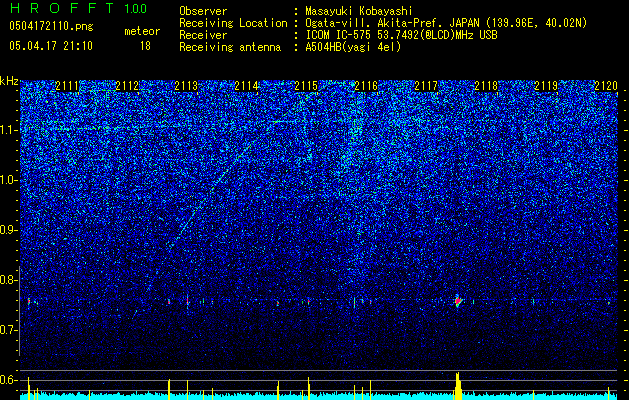Click antenna text A504HB(yagi 4el)
The image size is (629, 400).
[353, 47]
